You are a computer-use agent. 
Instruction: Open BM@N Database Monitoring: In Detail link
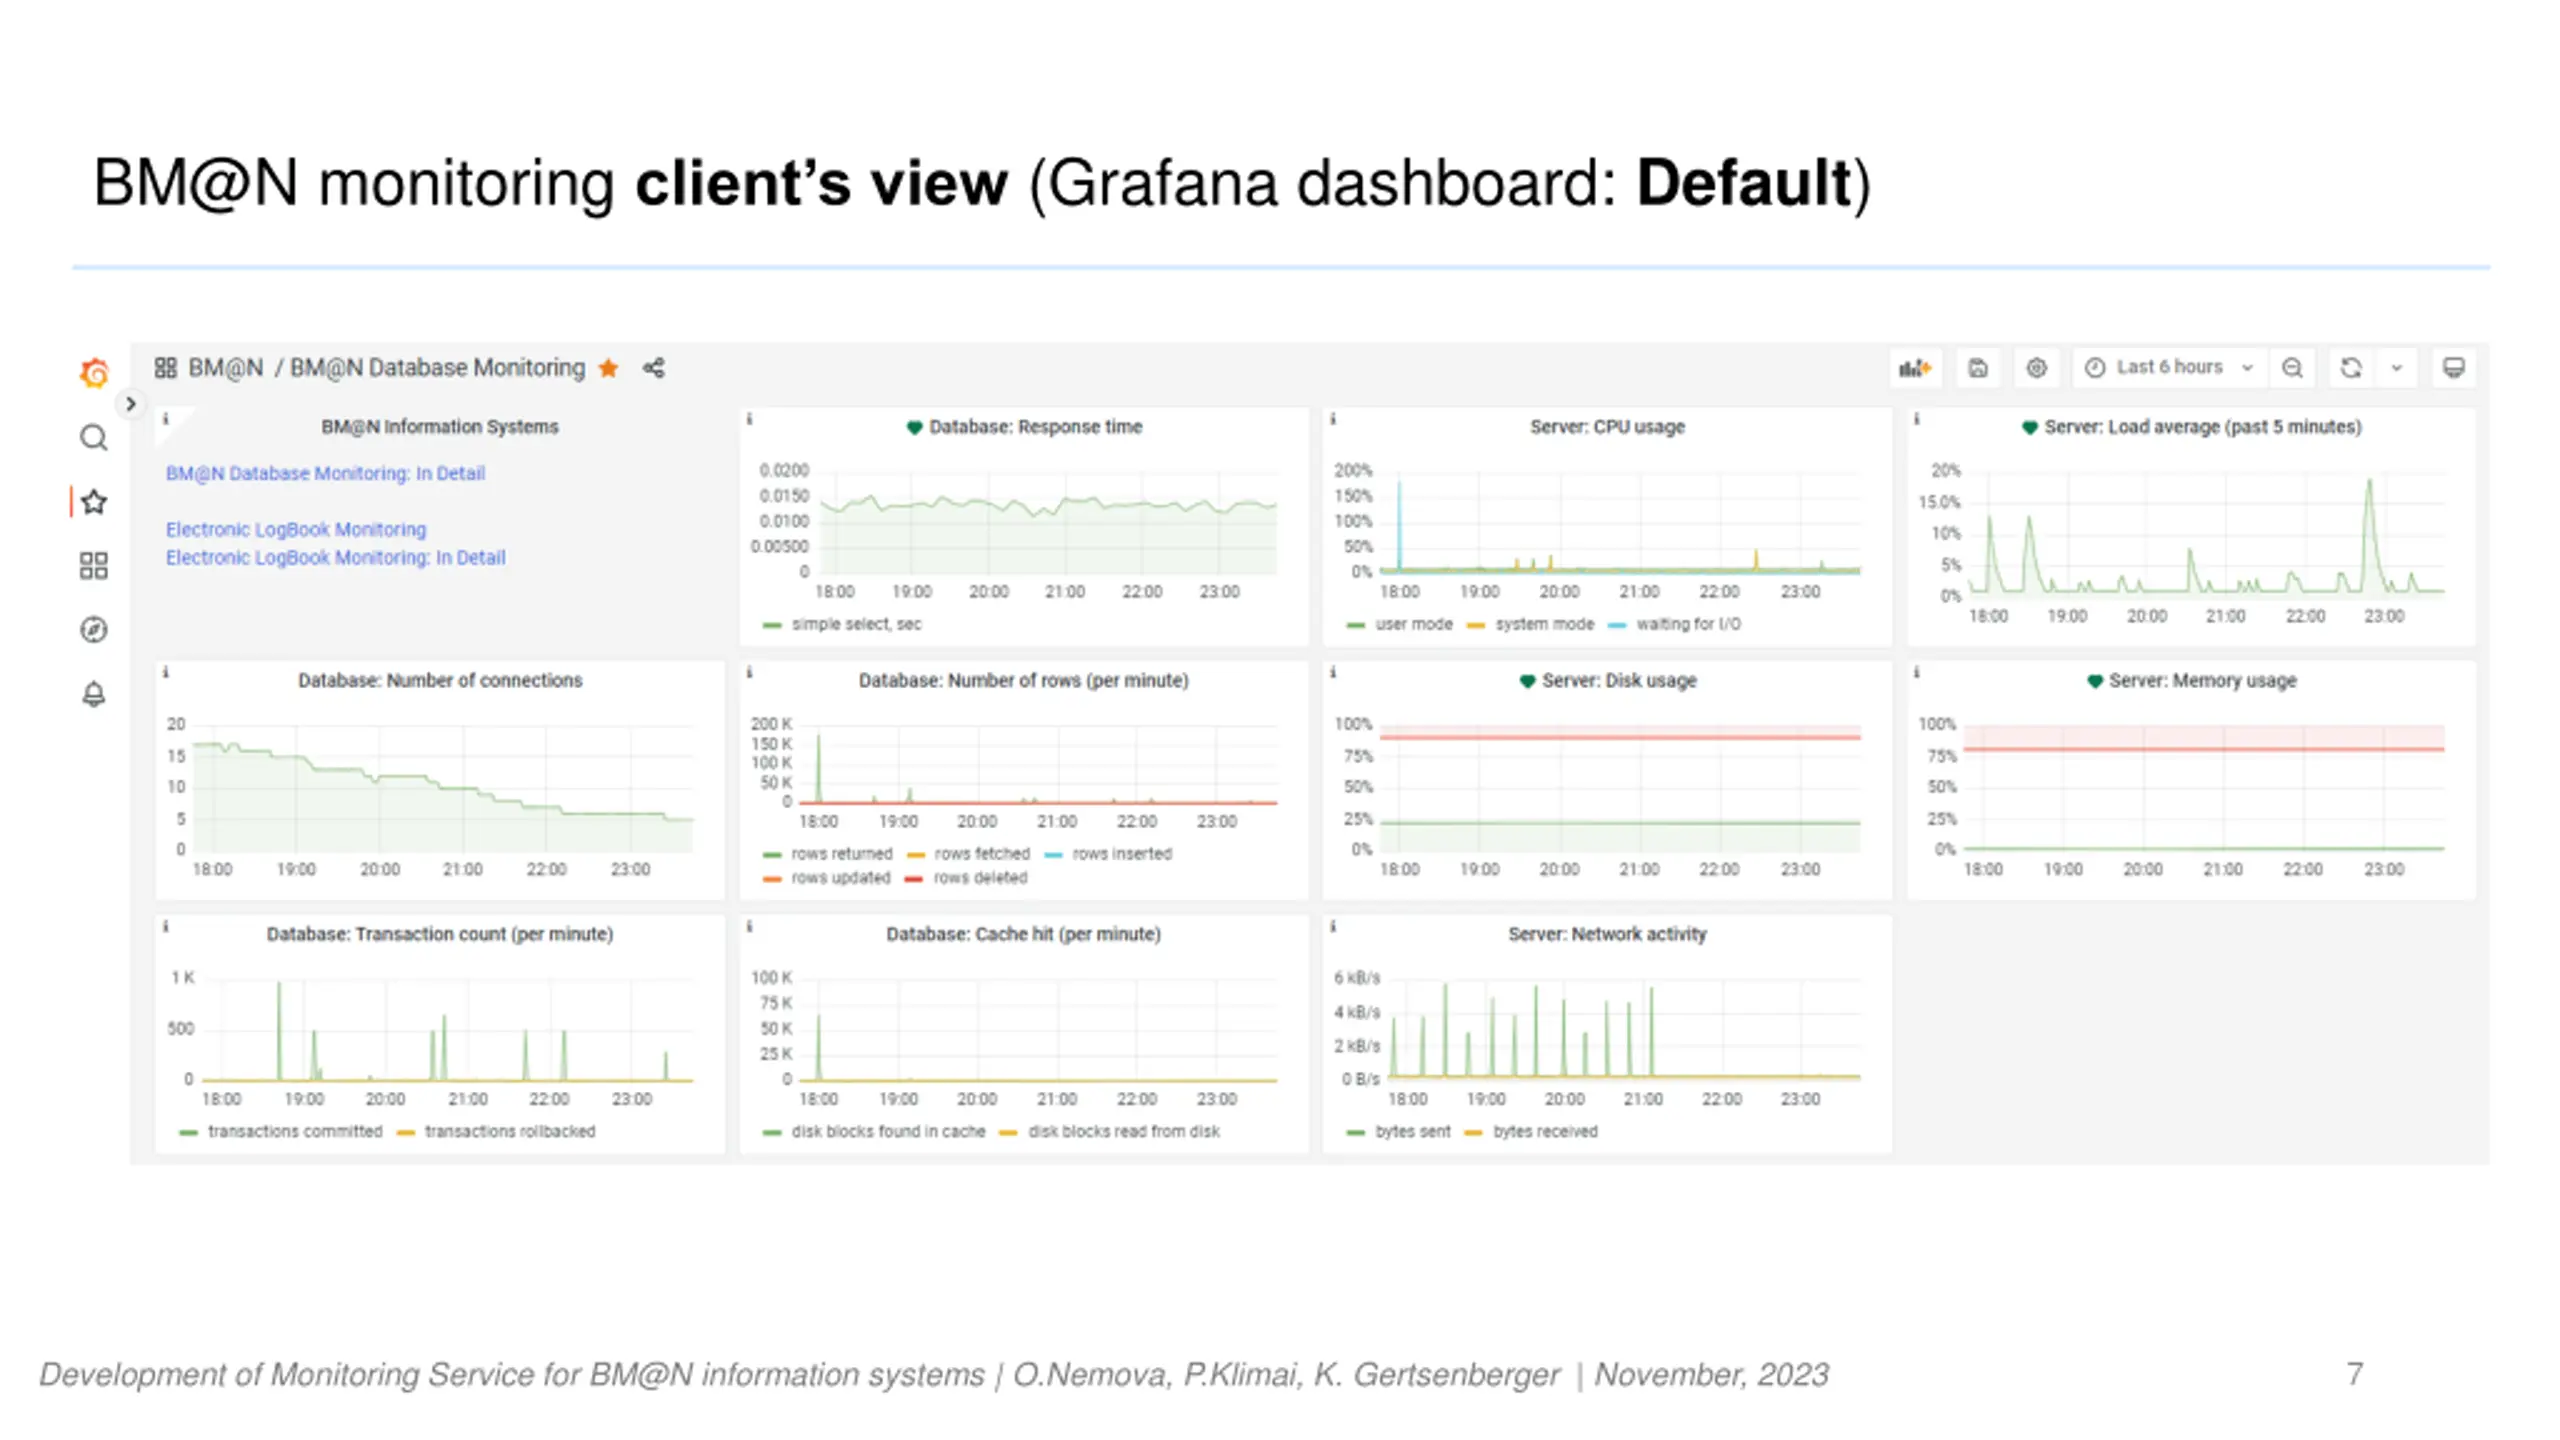click(x=325, y=473)
